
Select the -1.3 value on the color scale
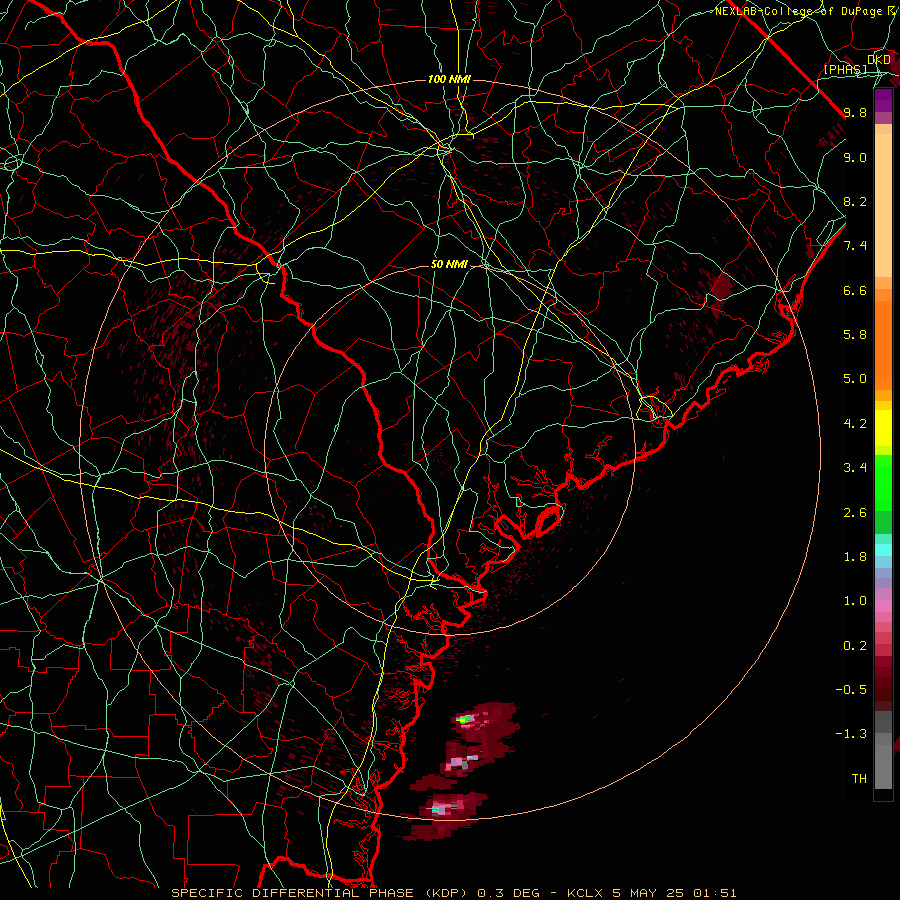pyautogui.click(x=851, y=734)
